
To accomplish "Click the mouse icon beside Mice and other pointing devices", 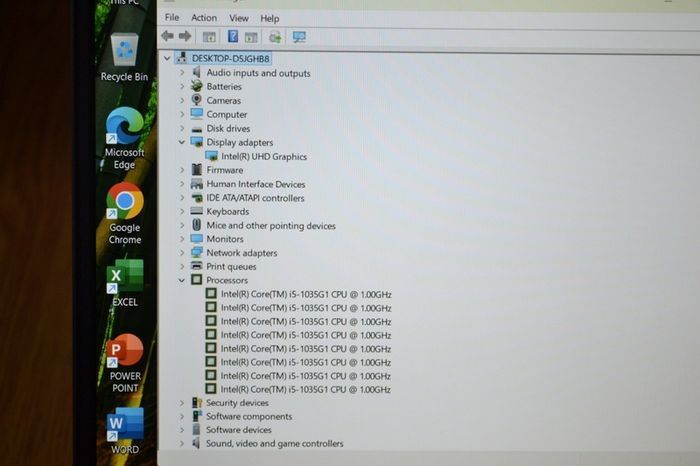I will tap(196, 225).
